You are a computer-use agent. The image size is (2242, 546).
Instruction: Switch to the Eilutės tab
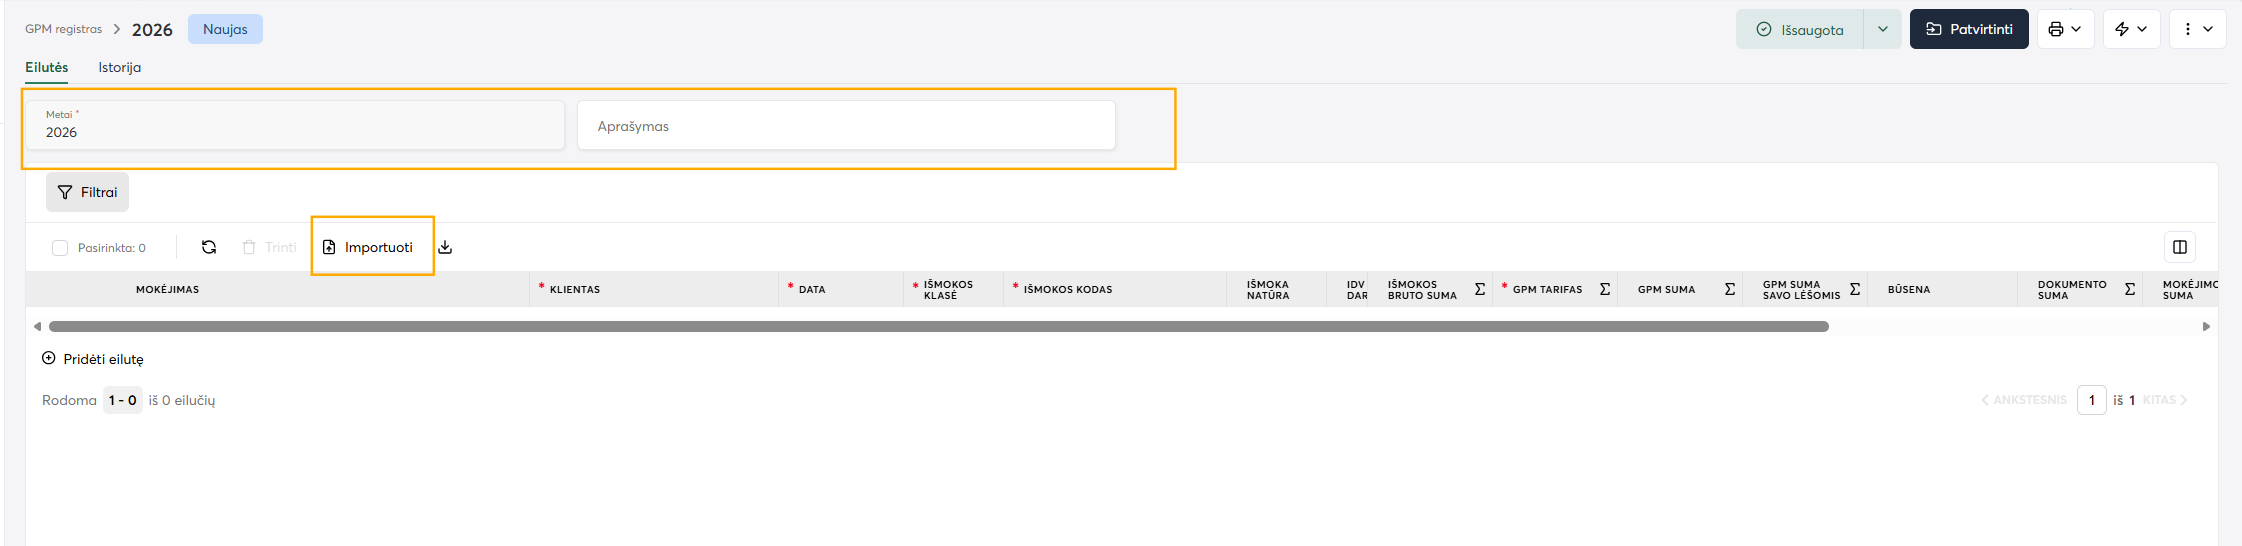point(47,67)
